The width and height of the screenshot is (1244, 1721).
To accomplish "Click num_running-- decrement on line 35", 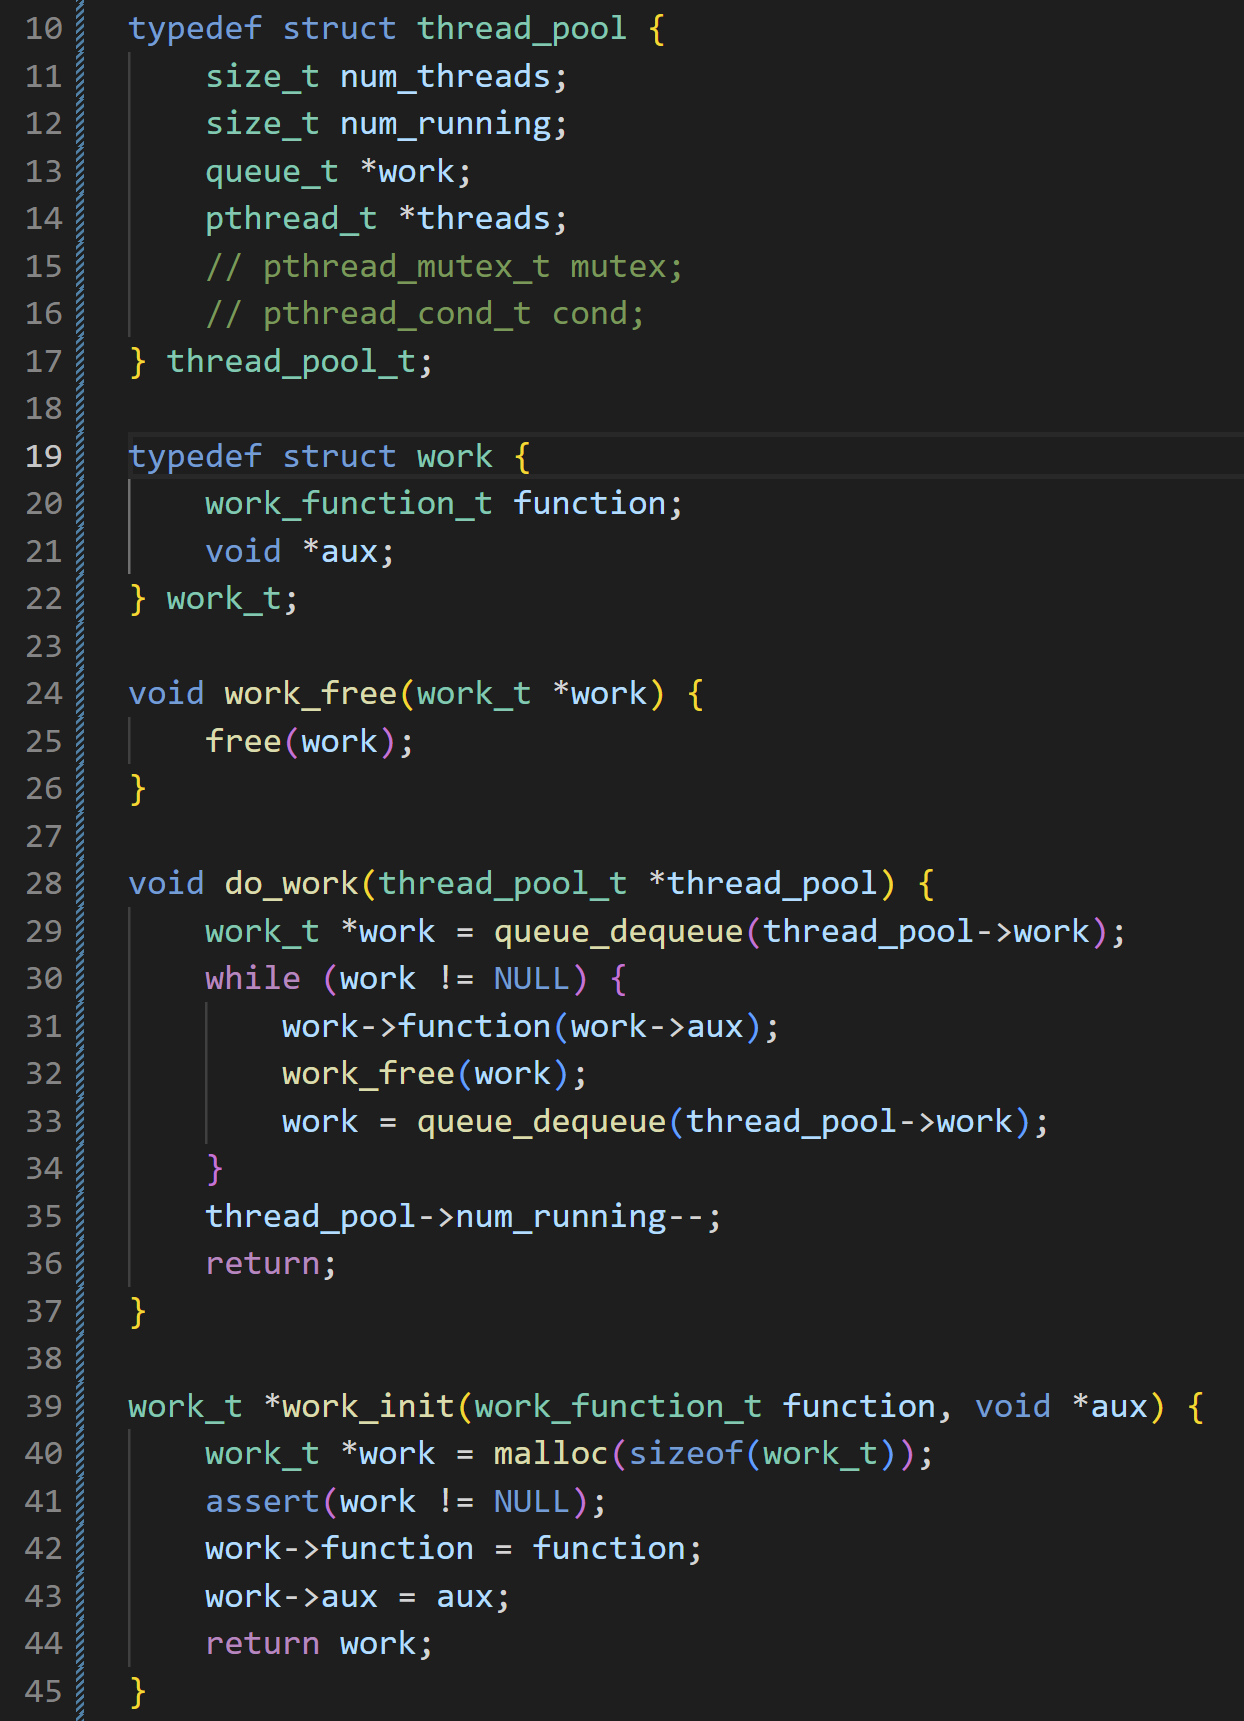I will 580,1217.
